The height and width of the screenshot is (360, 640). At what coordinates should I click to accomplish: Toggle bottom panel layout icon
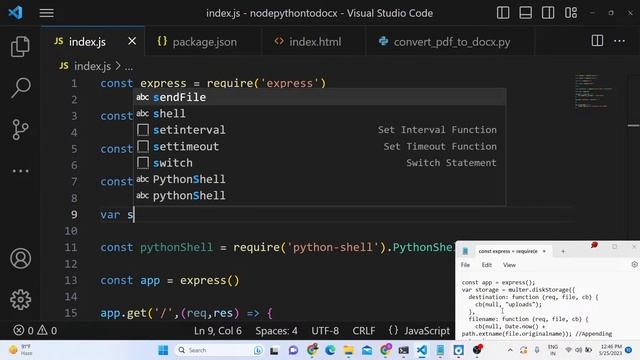point(525,13)
